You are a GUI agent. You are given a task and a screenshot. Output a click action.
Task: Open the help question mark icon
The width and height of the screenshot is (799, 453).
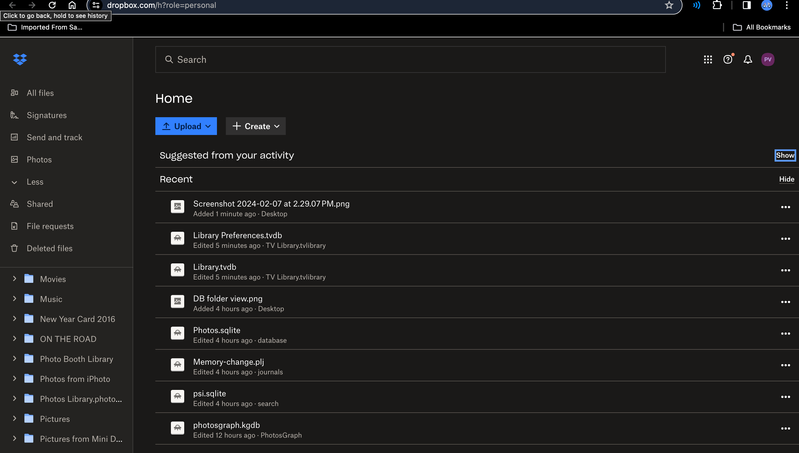(x=728, y=60)
